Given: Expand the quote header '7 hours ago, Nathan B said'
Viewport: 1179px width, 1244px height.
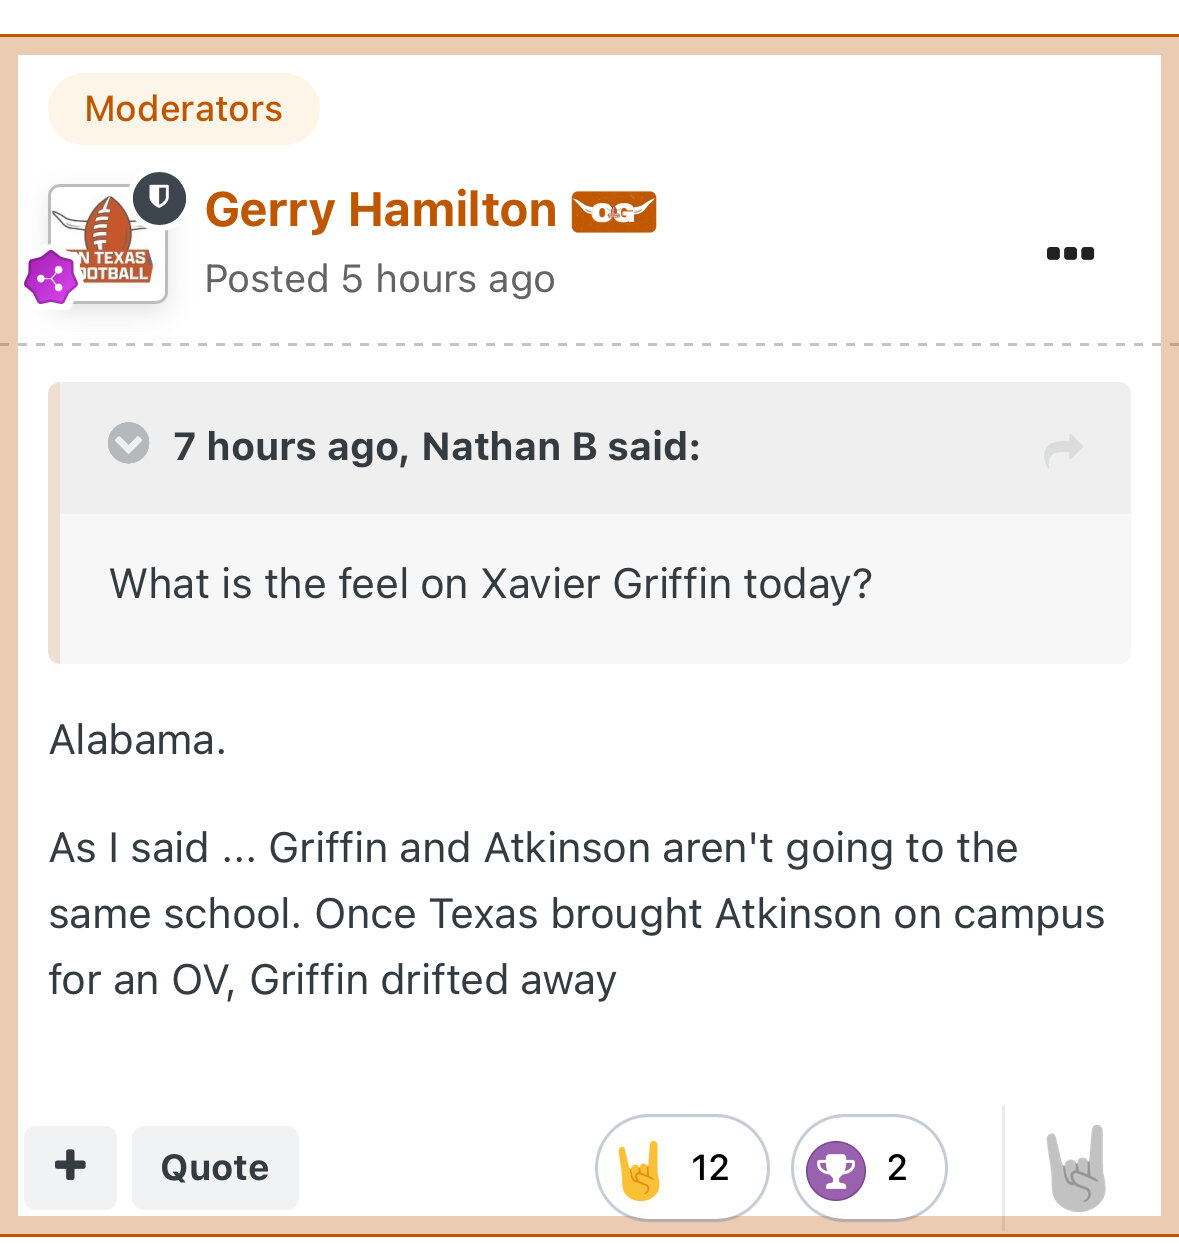Looking at the screenshot, I should 437,446.
